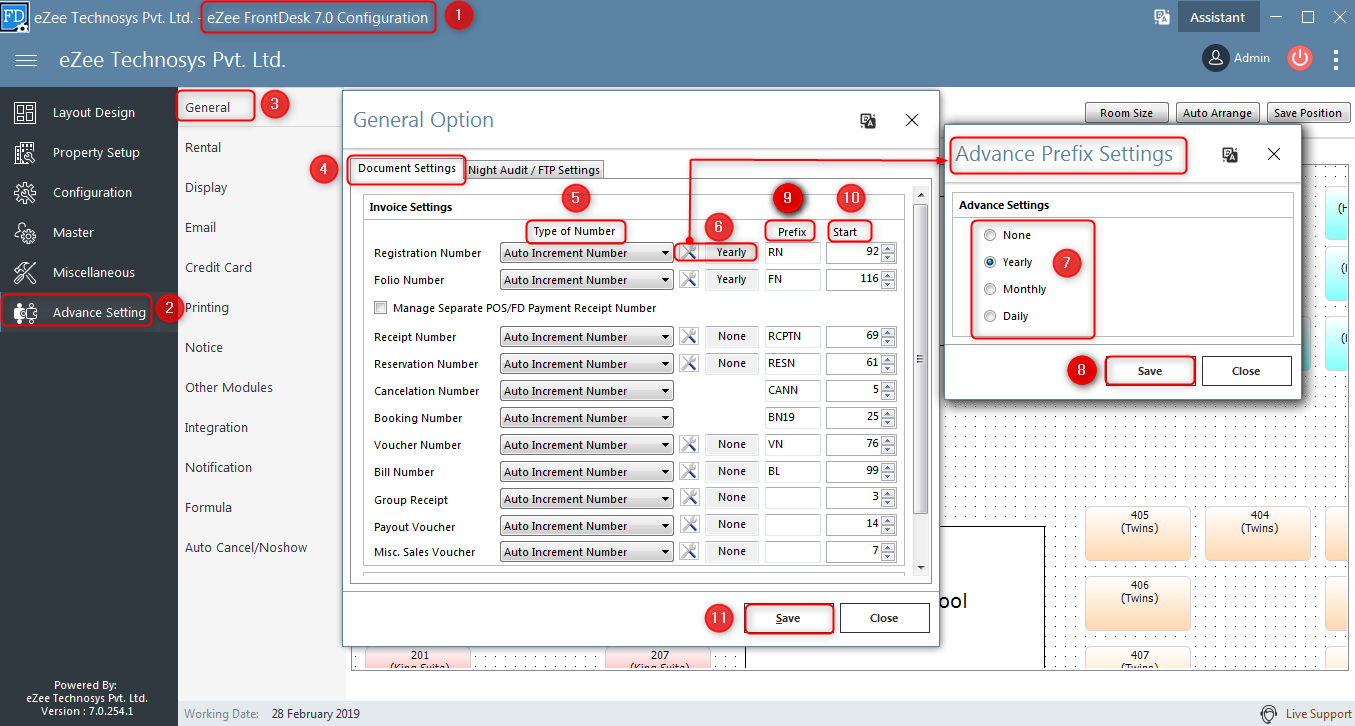Select Rental in the settings list
This screenshot has height=726, width=1355.
click(203, 147)
